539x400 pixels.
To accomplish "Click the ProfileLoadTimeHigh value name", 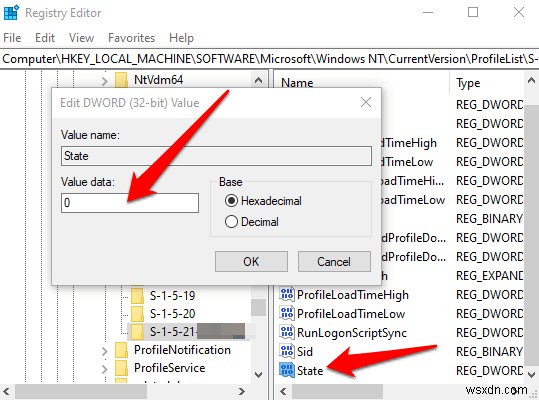I will click(353, 295).
